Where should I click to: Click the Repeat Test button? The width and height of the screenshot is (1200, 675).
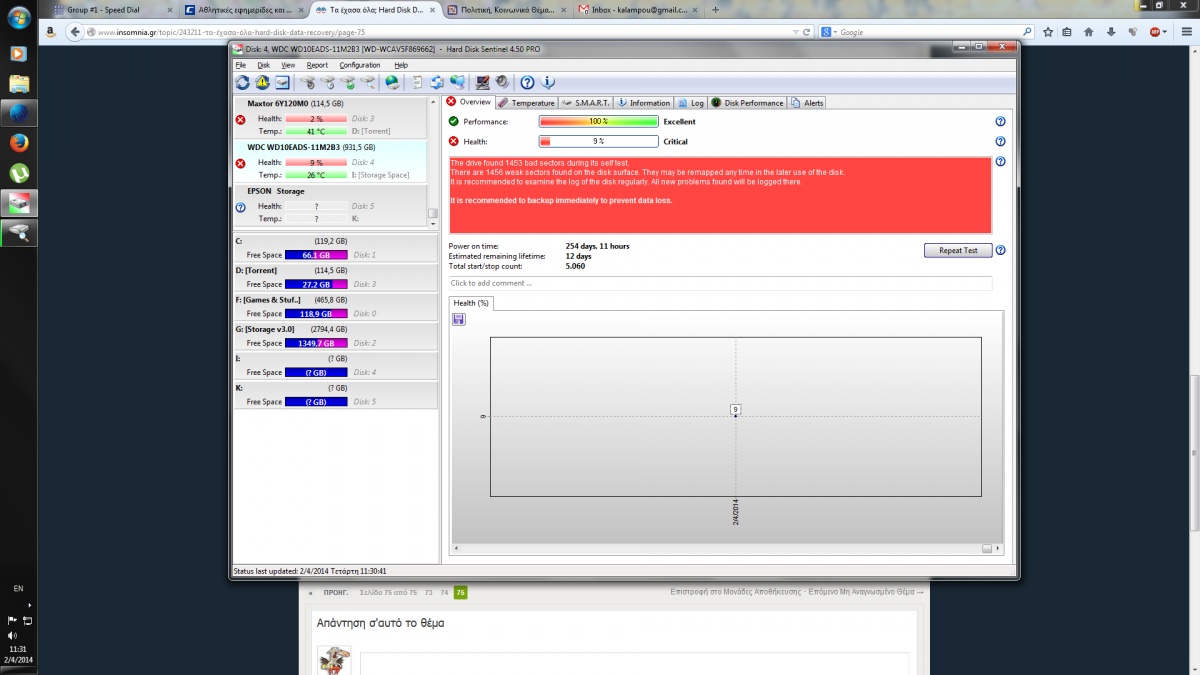[x=957, y=250]
